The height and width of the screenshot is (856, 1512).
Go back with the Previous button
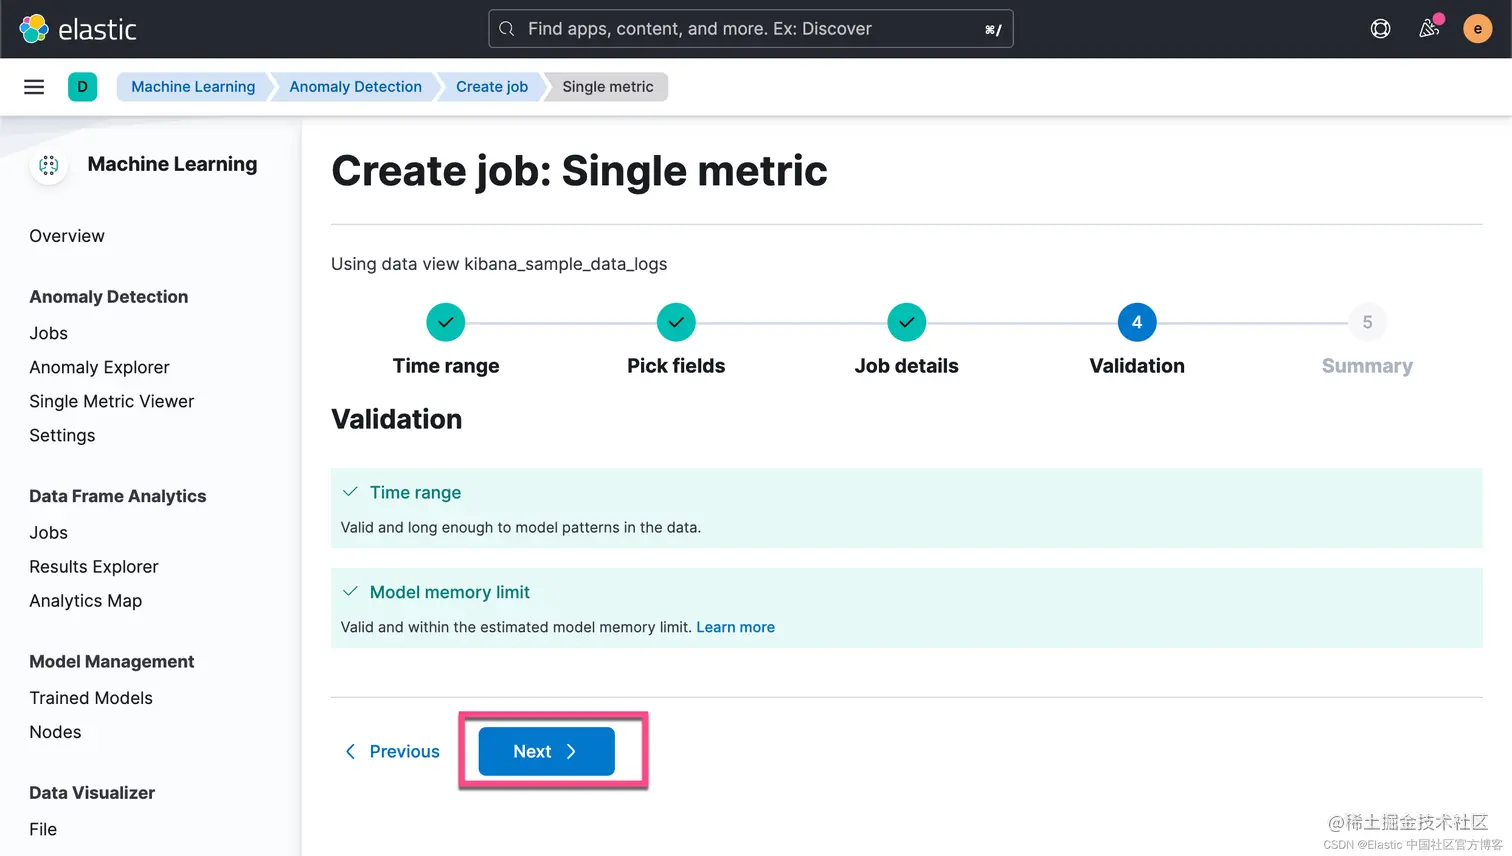[x=392, y=751]
